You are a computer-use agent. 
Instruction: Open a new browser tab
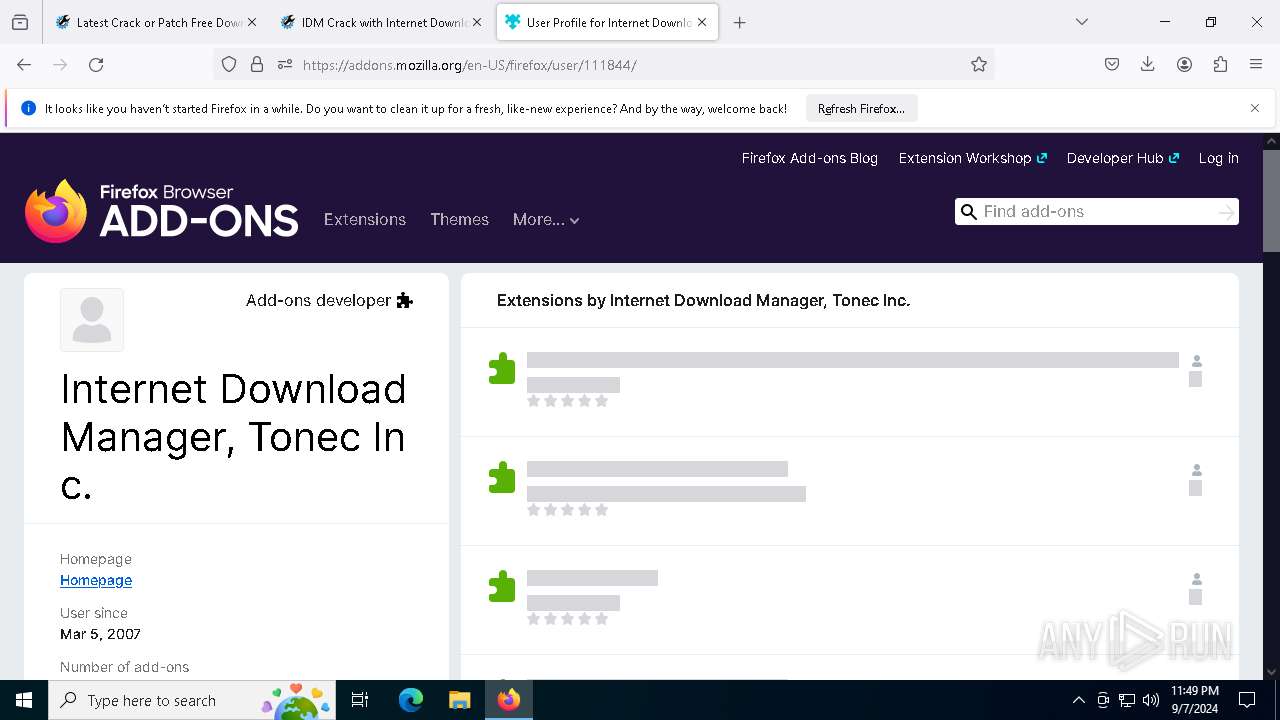[740, 22]
